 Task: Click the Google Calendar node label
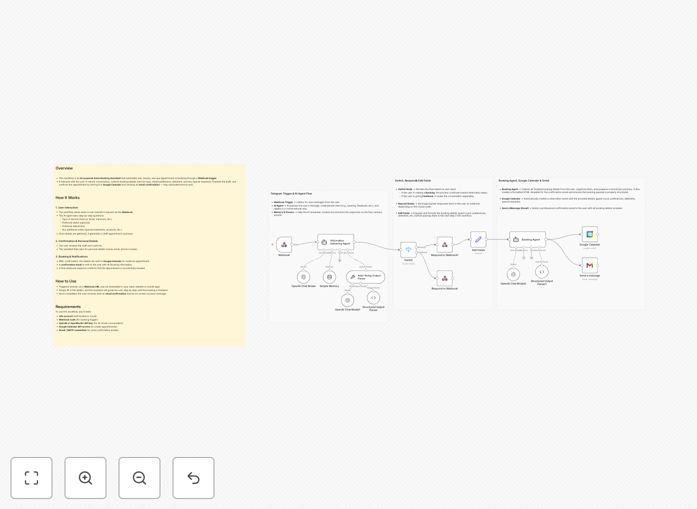point(589,244)
